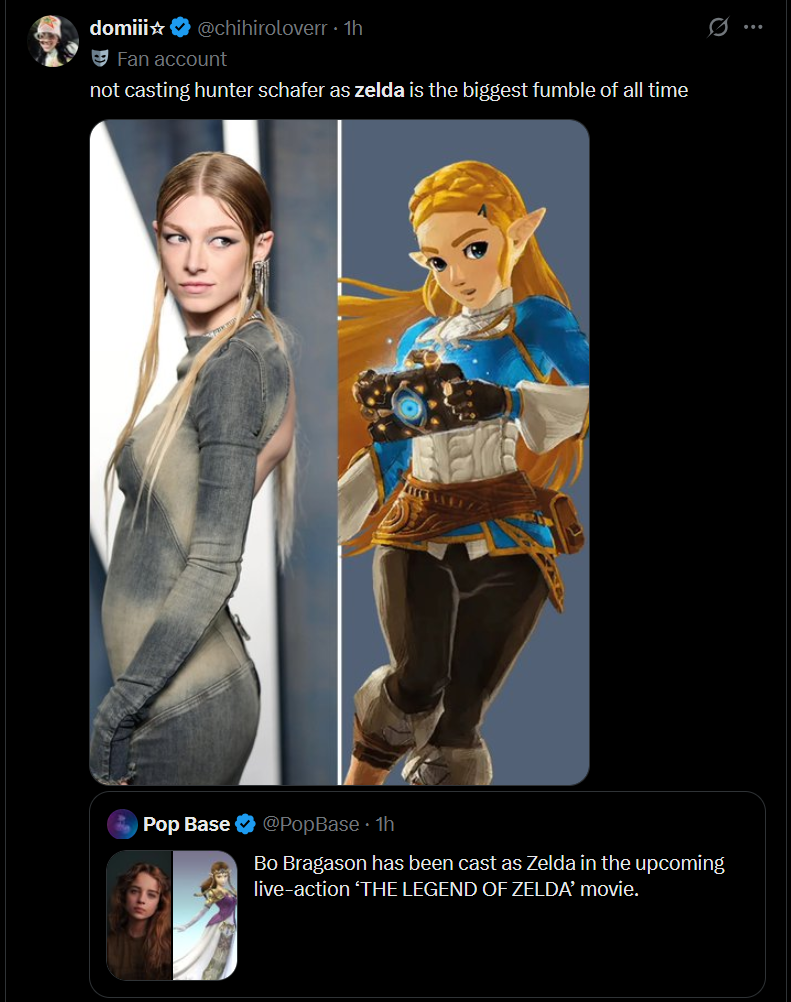Open the @chihiroloverr handle link
Image resolution: width=791 pixels, height=1002 pixels.
(262, 27)
